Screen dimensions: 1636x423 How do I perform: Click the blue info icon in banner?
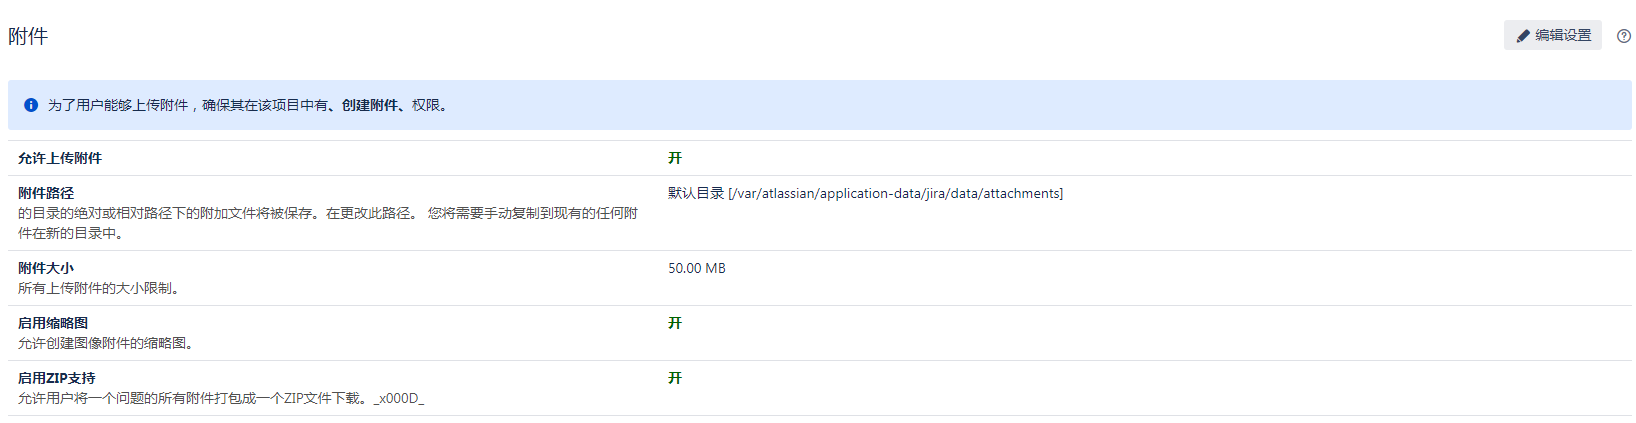tap(31, 105)
